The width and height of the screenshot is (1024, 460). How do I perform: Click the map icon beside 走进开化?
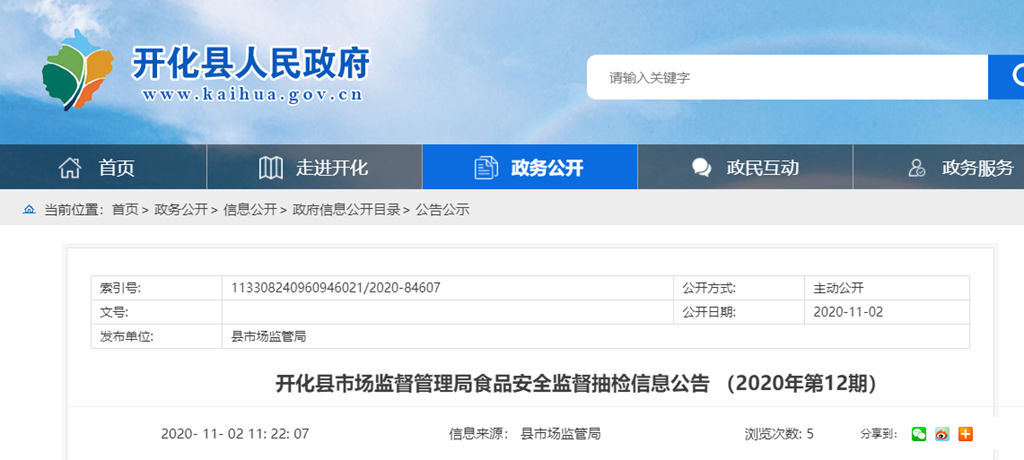coord(271,168)
